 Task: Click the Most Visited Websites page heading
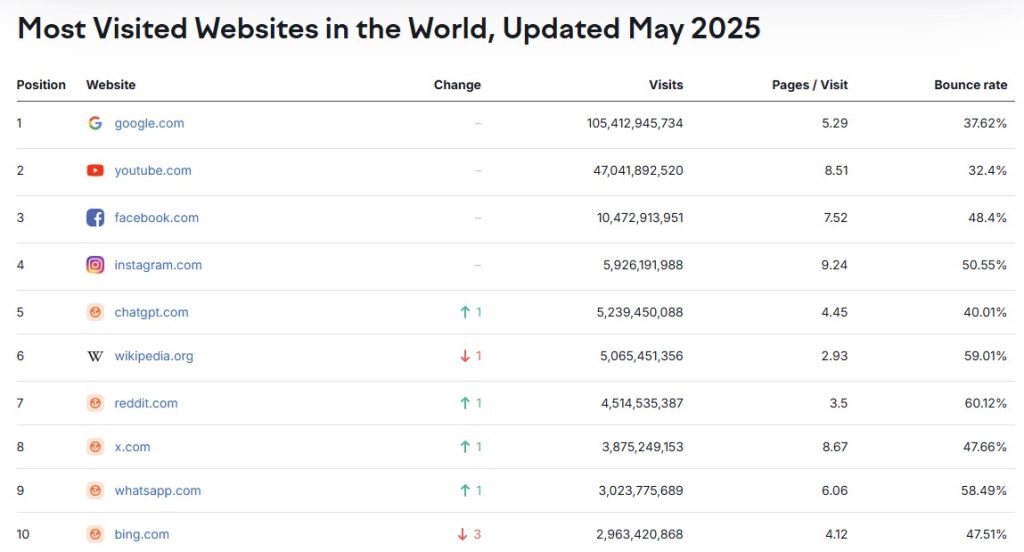[x=389, y=29]
